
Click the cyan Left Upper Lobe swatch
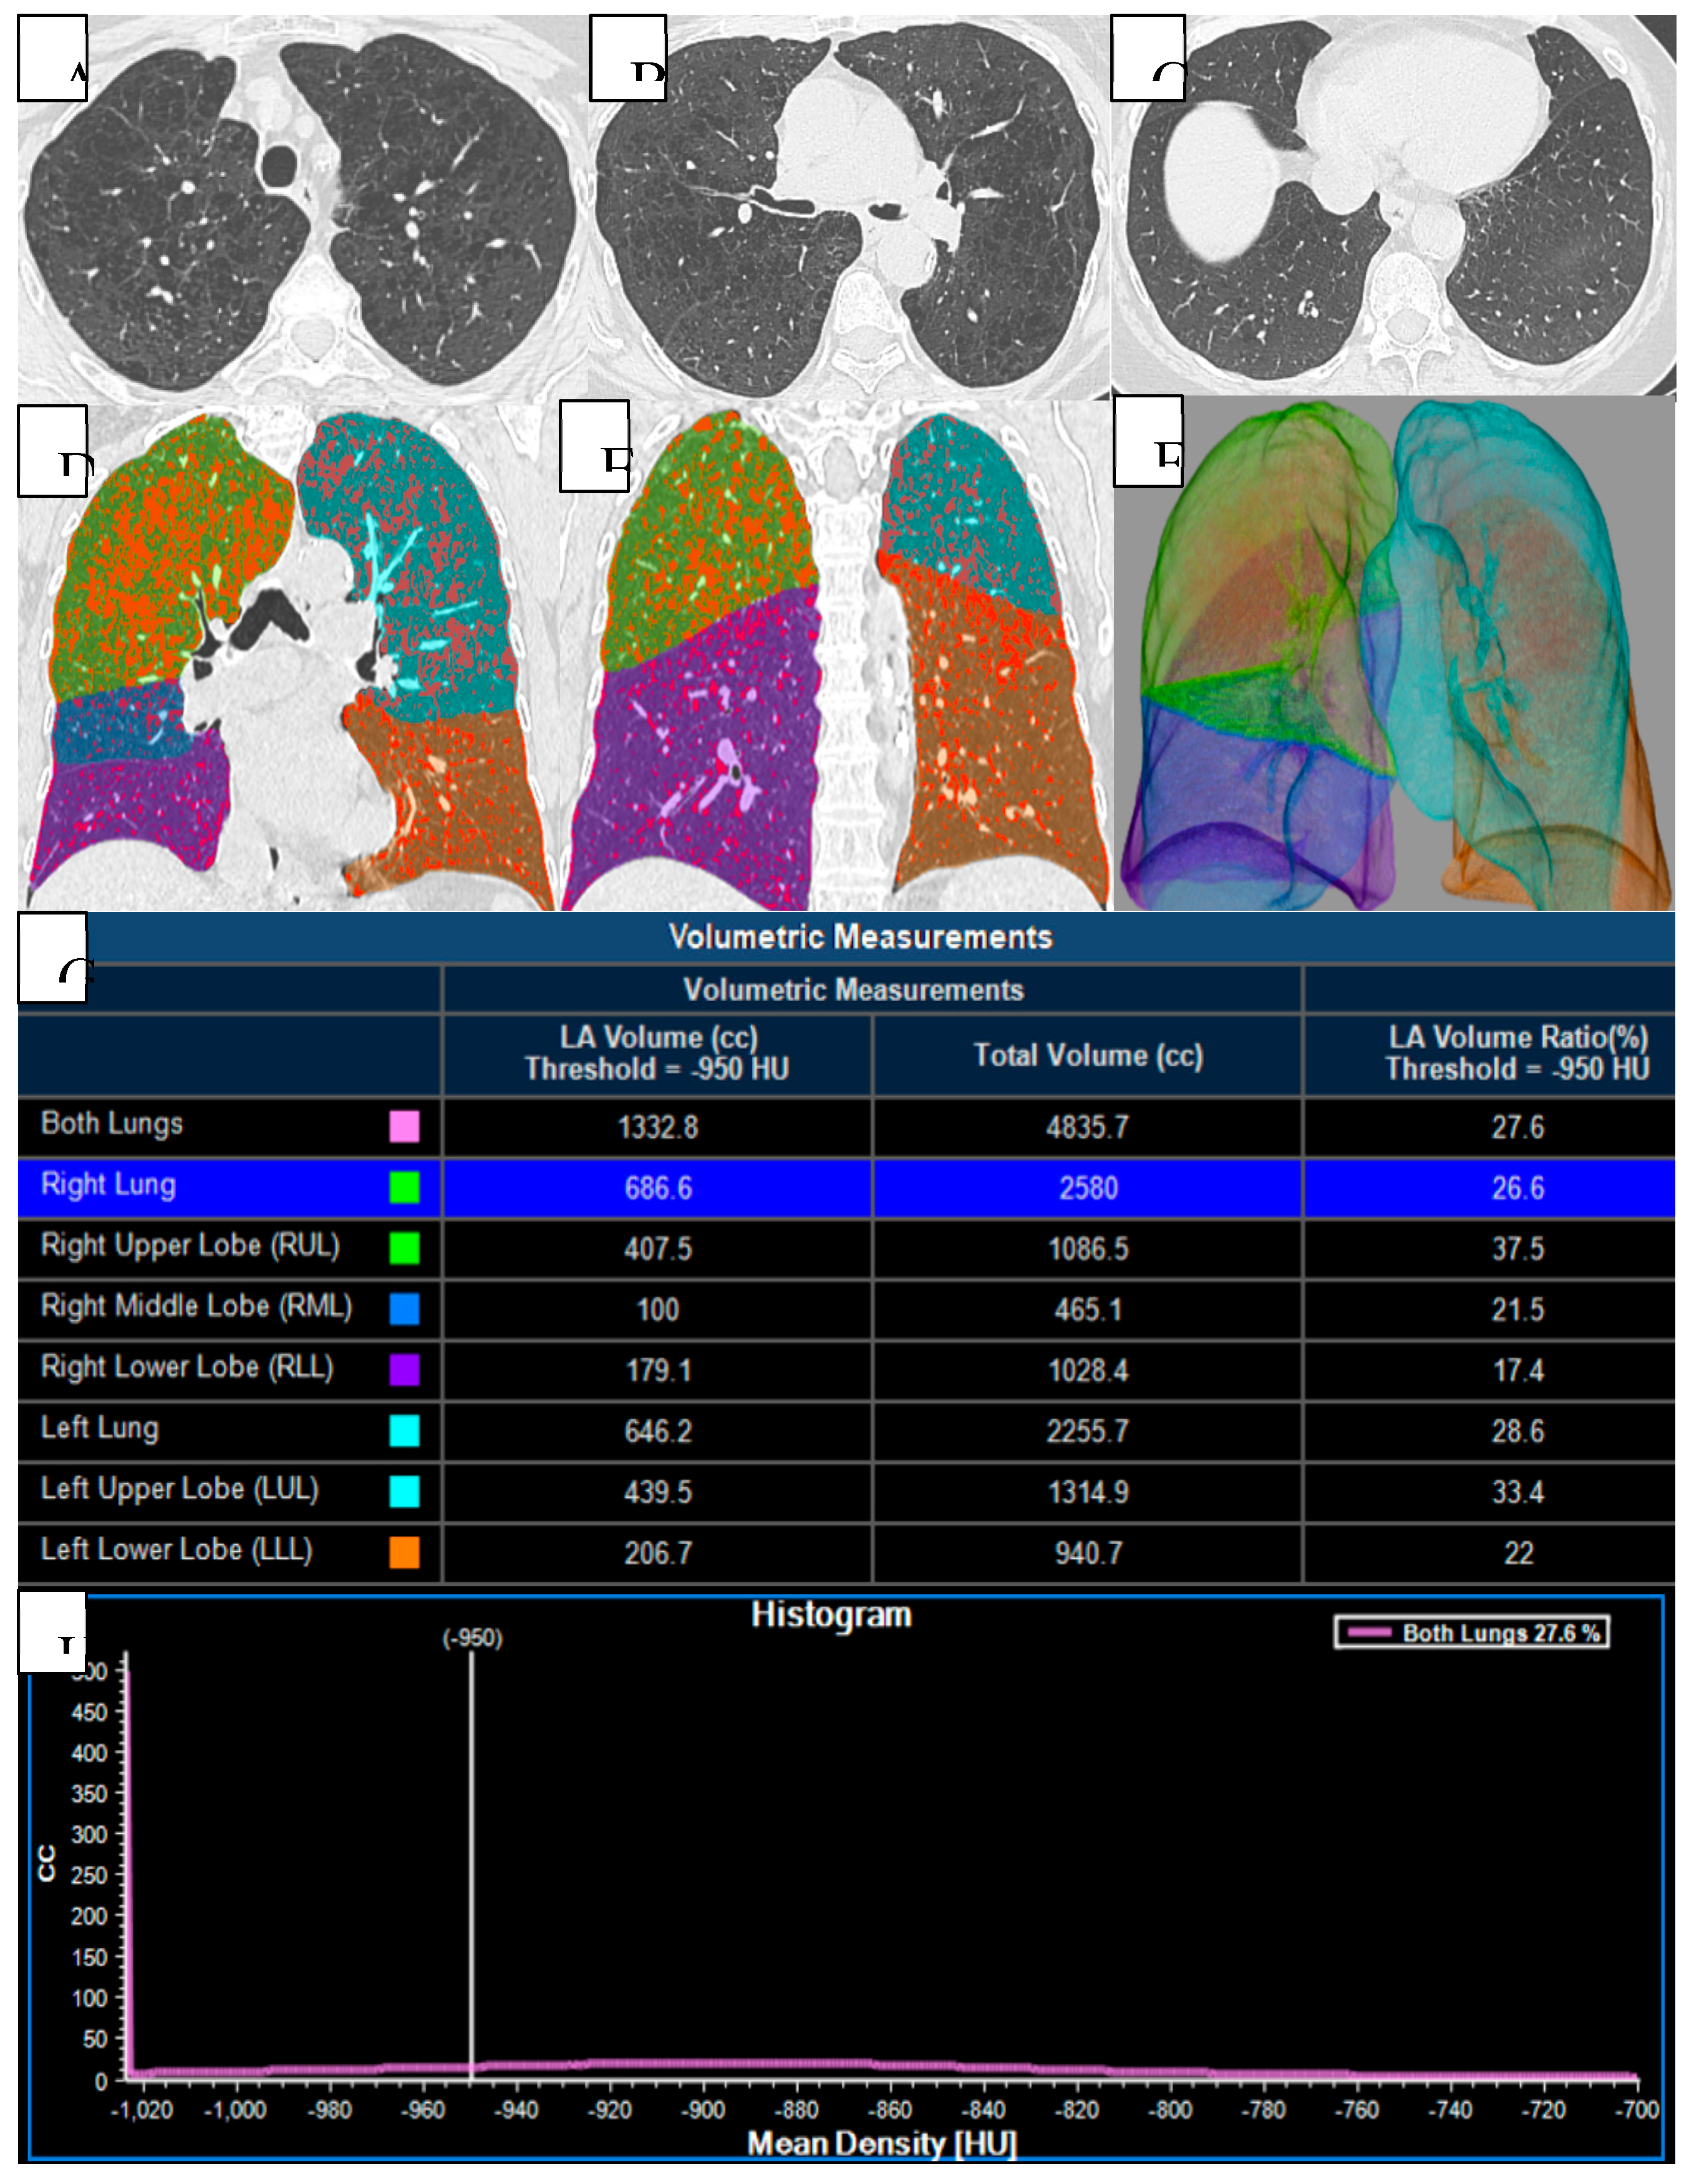pos(404,1491)
